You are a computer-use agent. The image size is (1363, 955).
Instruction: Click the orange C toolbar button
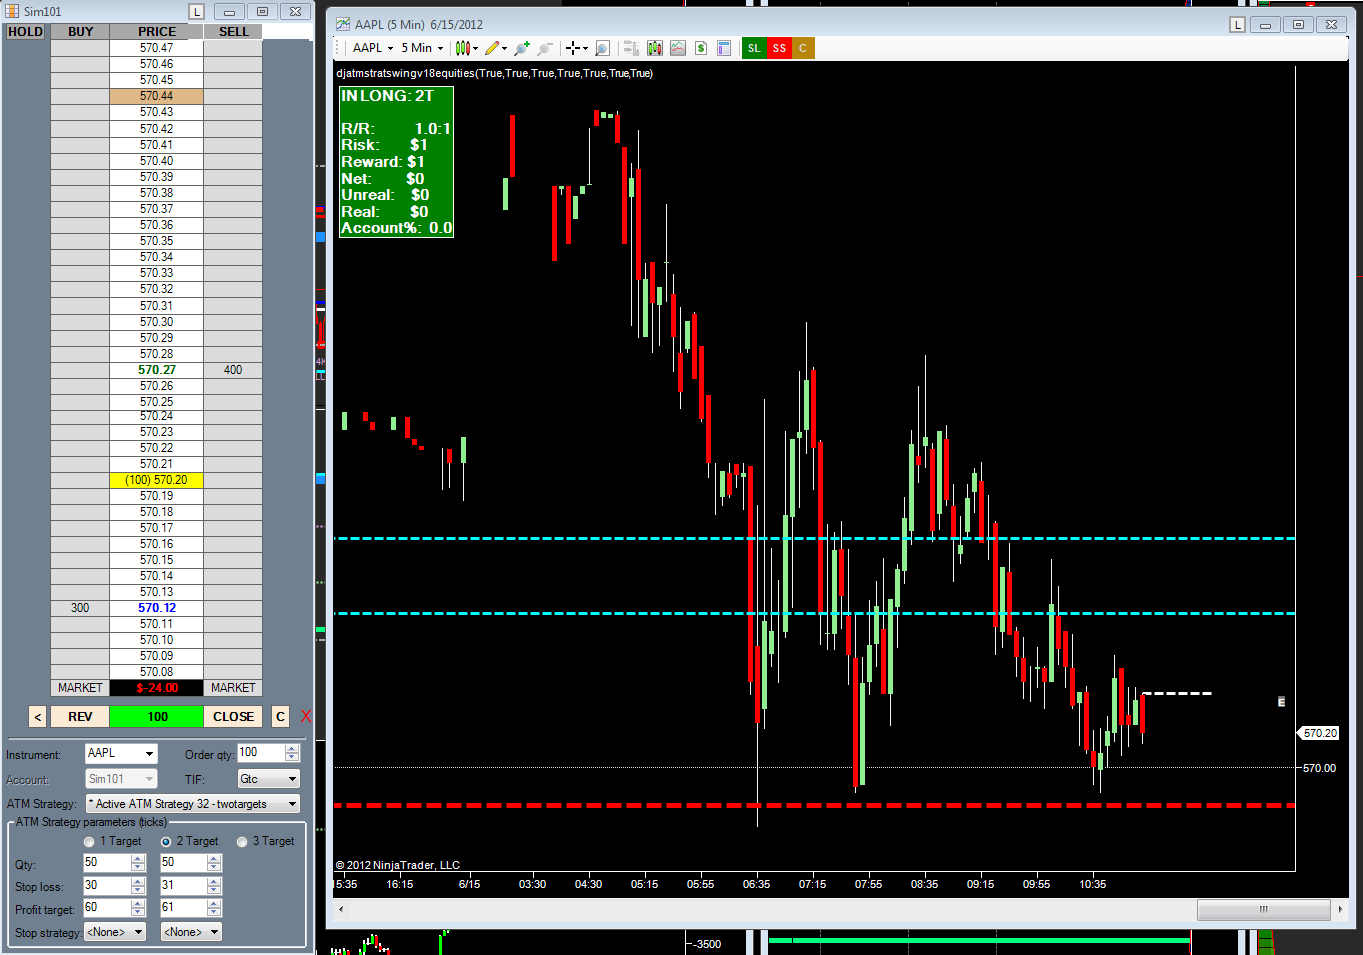click(x=803, y=48)
